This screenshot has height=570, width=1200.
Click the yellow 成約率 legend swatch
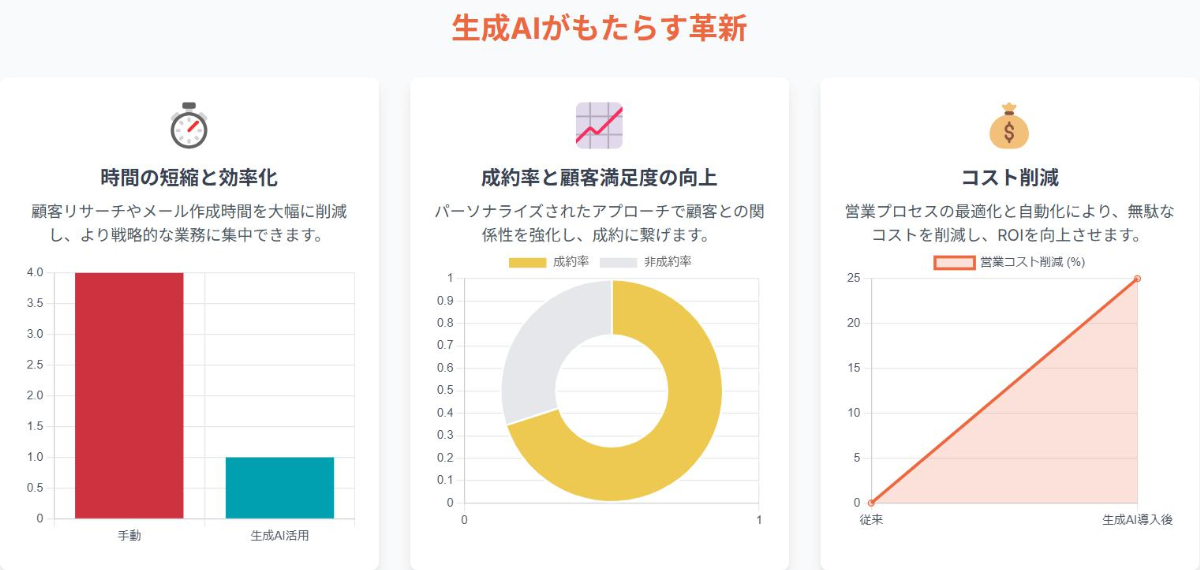click(x=528, y=262)
